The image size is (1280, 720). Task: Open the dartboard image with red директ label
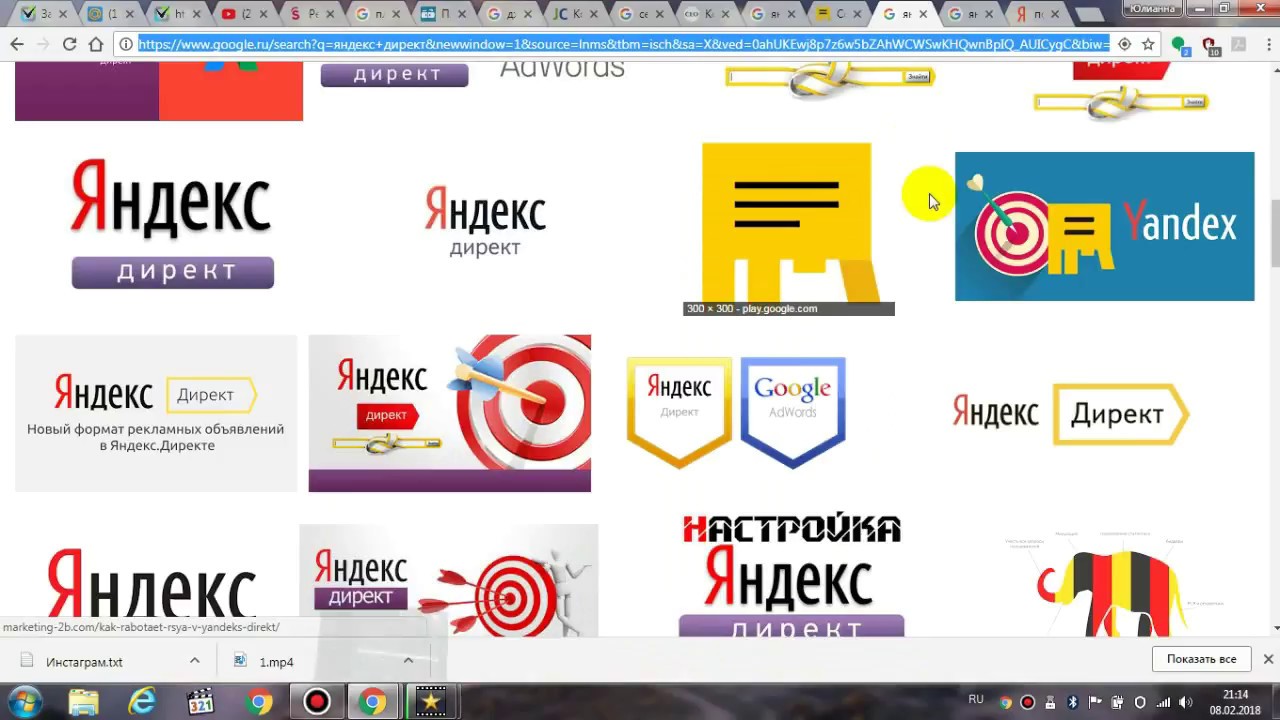[449, 413]
